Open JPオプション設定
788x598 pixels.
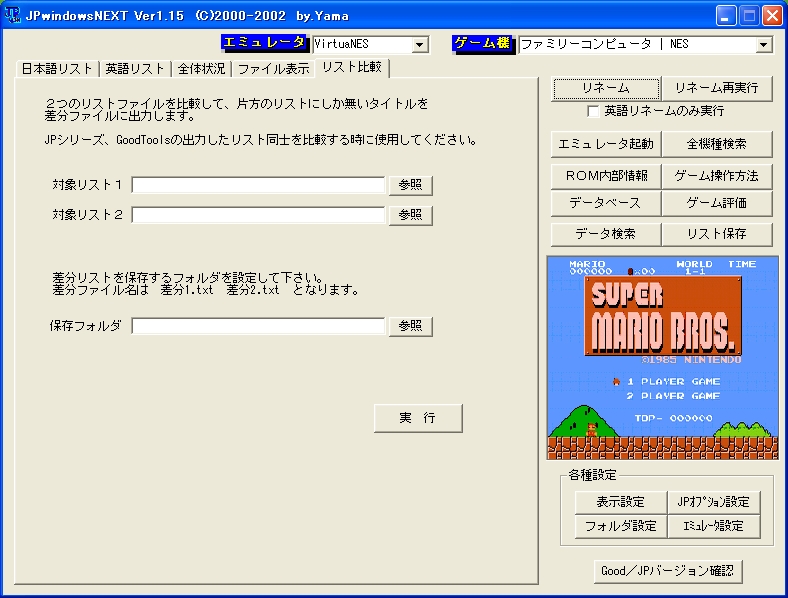714,502
